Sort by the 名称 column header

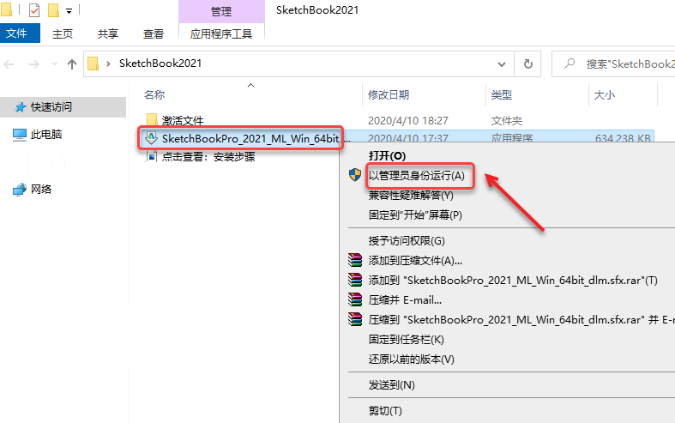coord(154,95)
